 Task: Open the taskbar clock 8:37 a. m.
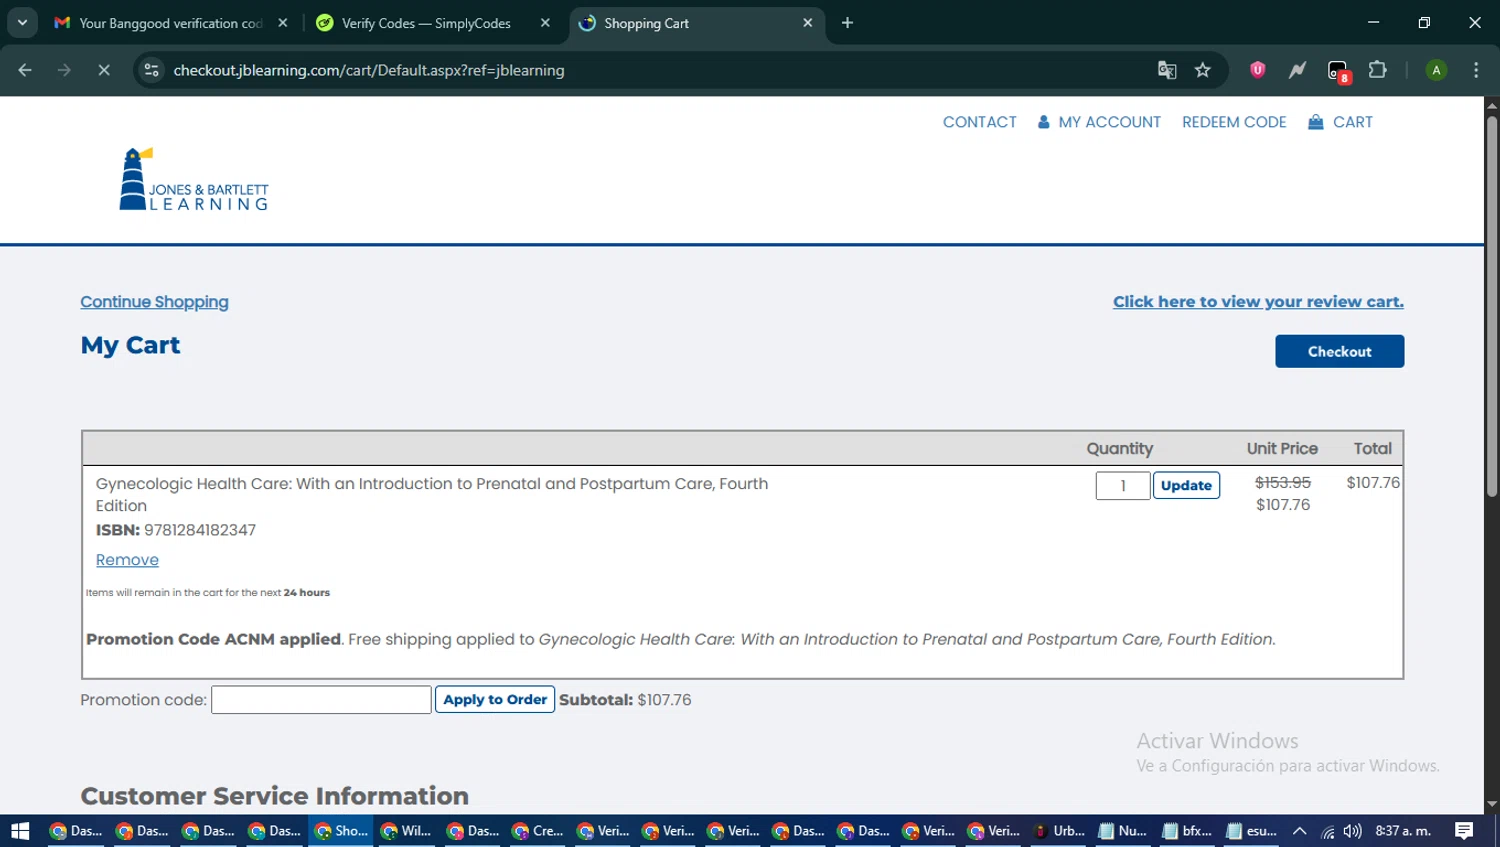point(1403,831)
